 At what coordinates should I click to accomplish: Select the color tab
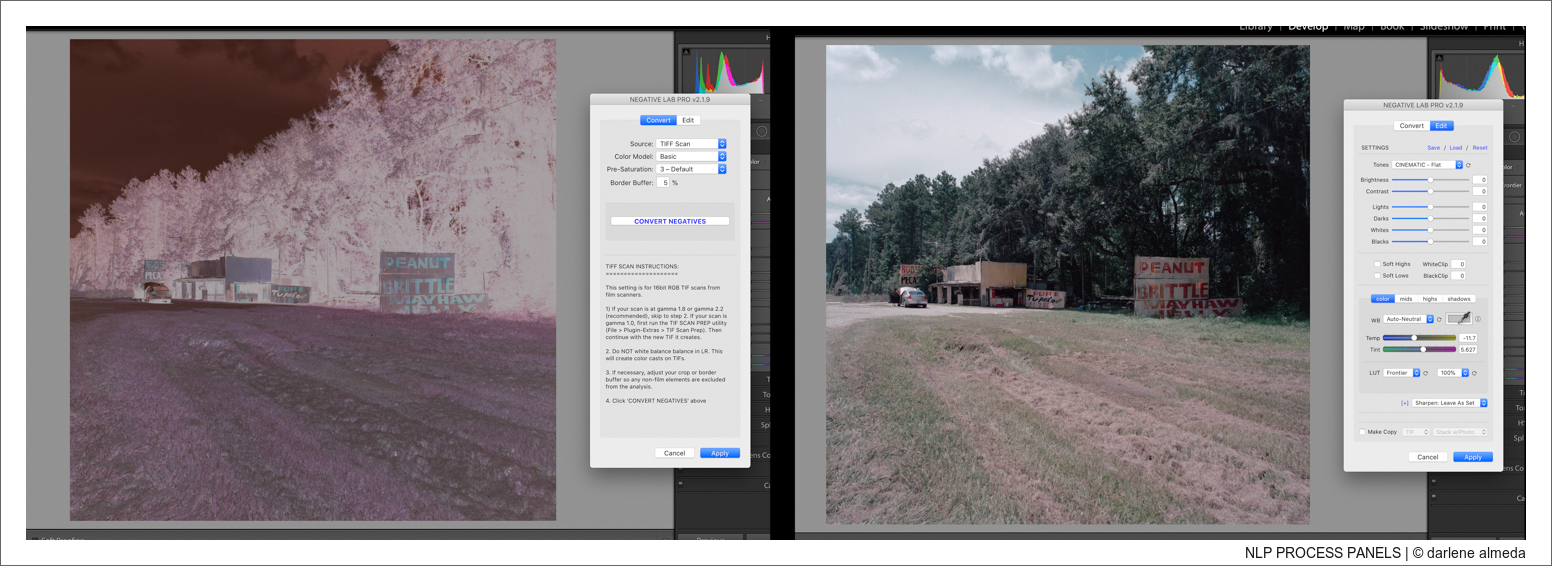(1383, 299)
